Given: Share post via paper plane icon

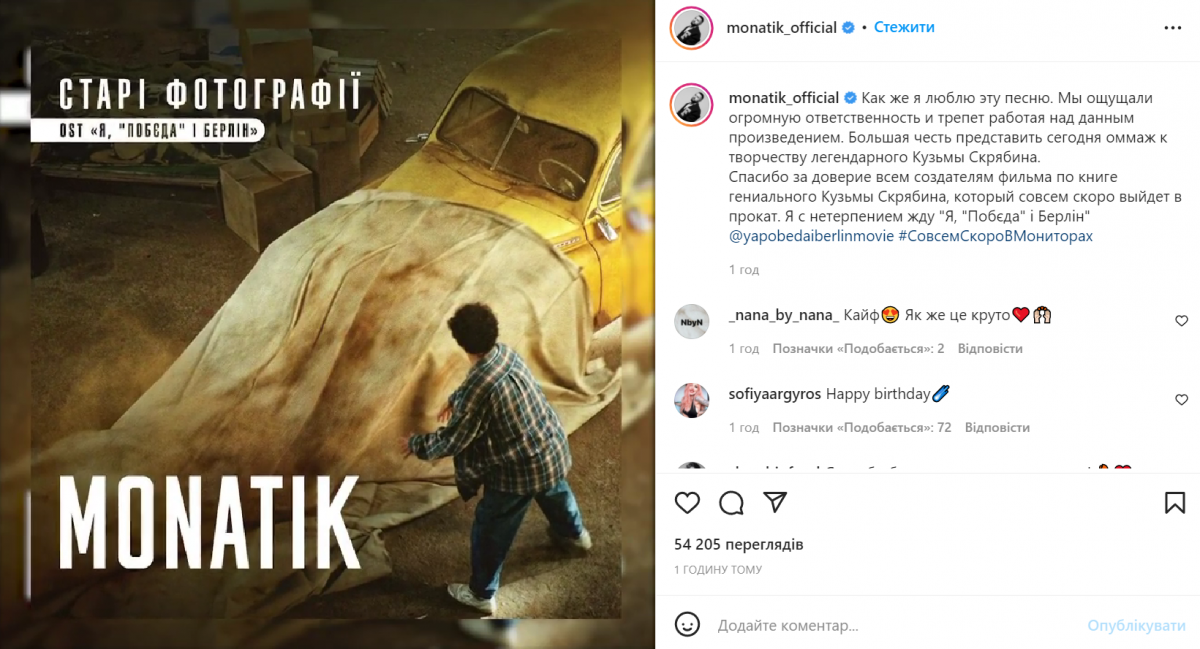Looking at the screenshot, I should pos(775,502).
